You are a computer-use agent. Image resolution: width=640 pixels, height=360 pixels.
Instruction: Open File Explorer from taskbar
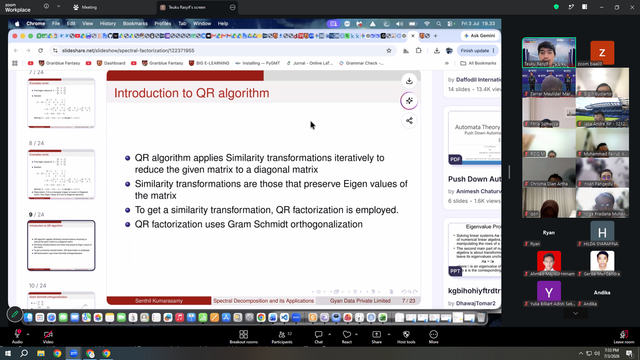pyautogui.click(x=41, y=353)
